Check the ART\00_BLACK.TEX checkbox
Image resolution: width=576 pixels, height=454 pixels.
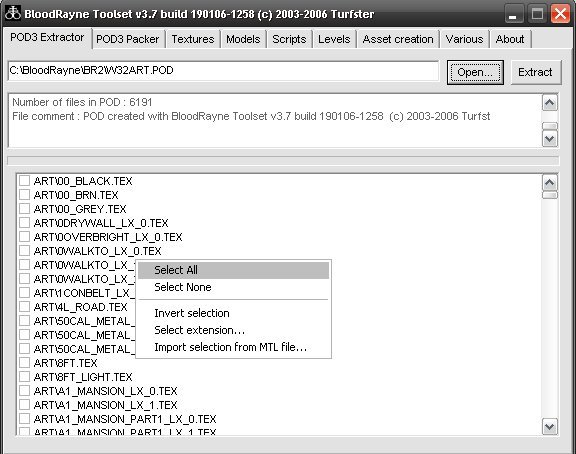coord(24,180)
